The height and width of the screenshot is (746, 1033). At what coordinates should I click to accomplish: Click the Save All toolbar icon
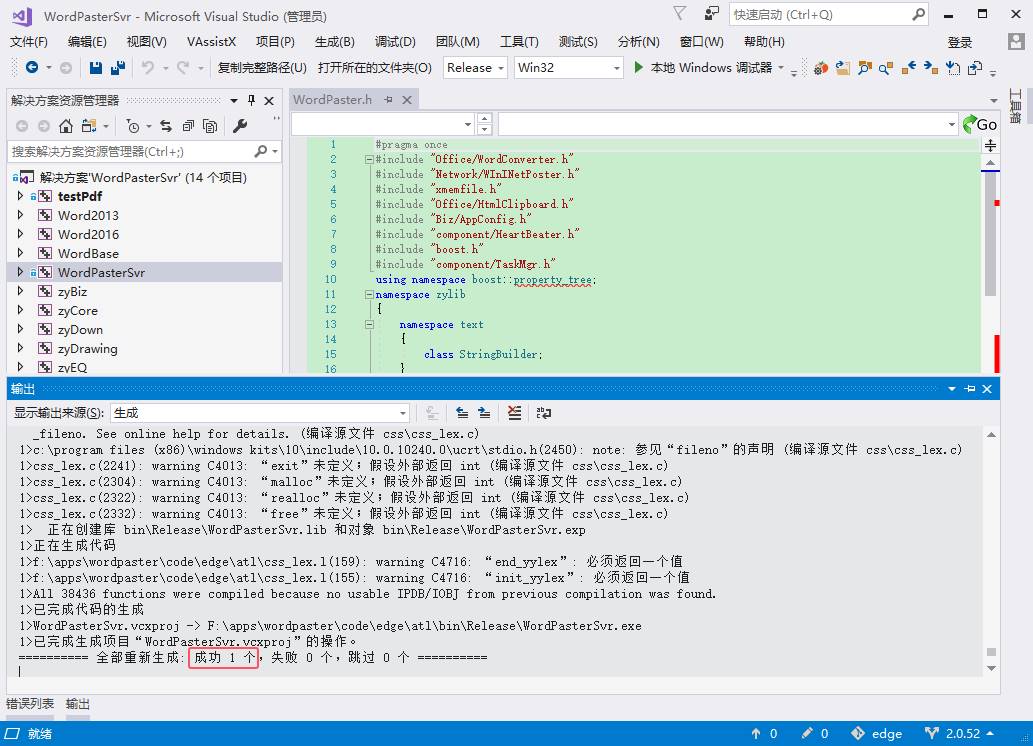click(117, 68)
